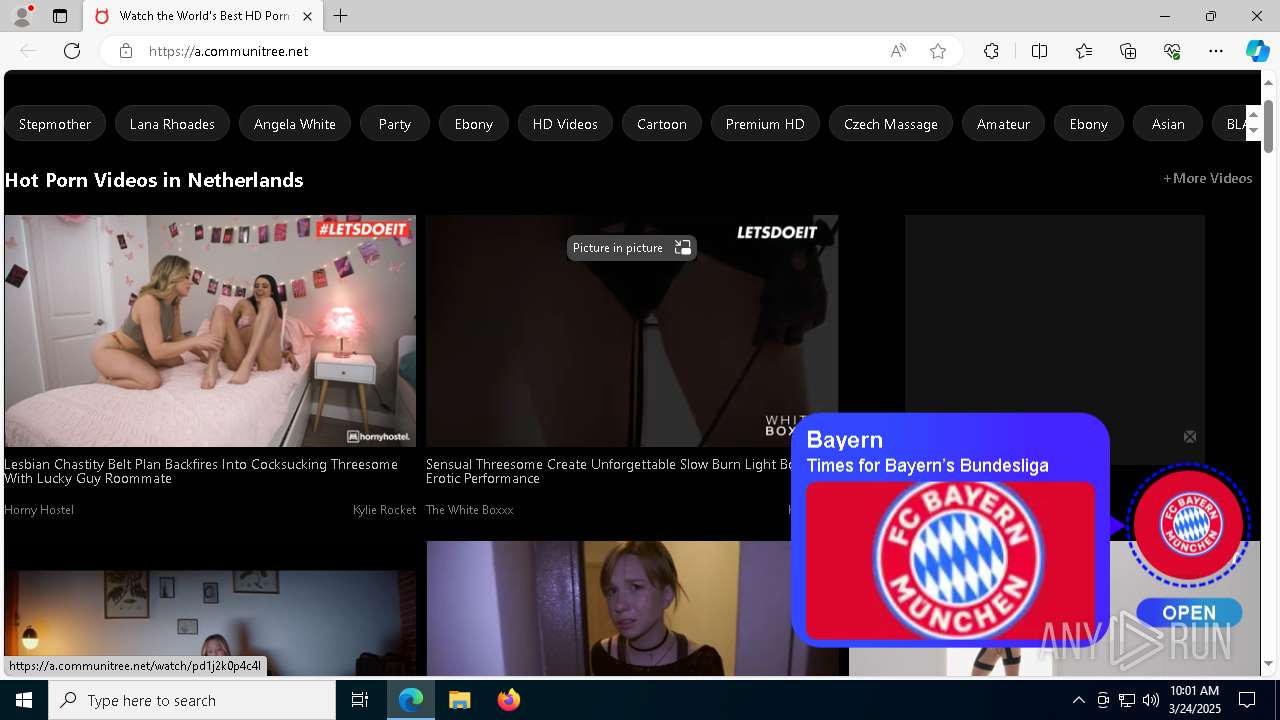
Task: Click the category list down arrow
Action: click(x=1253, y=131)
